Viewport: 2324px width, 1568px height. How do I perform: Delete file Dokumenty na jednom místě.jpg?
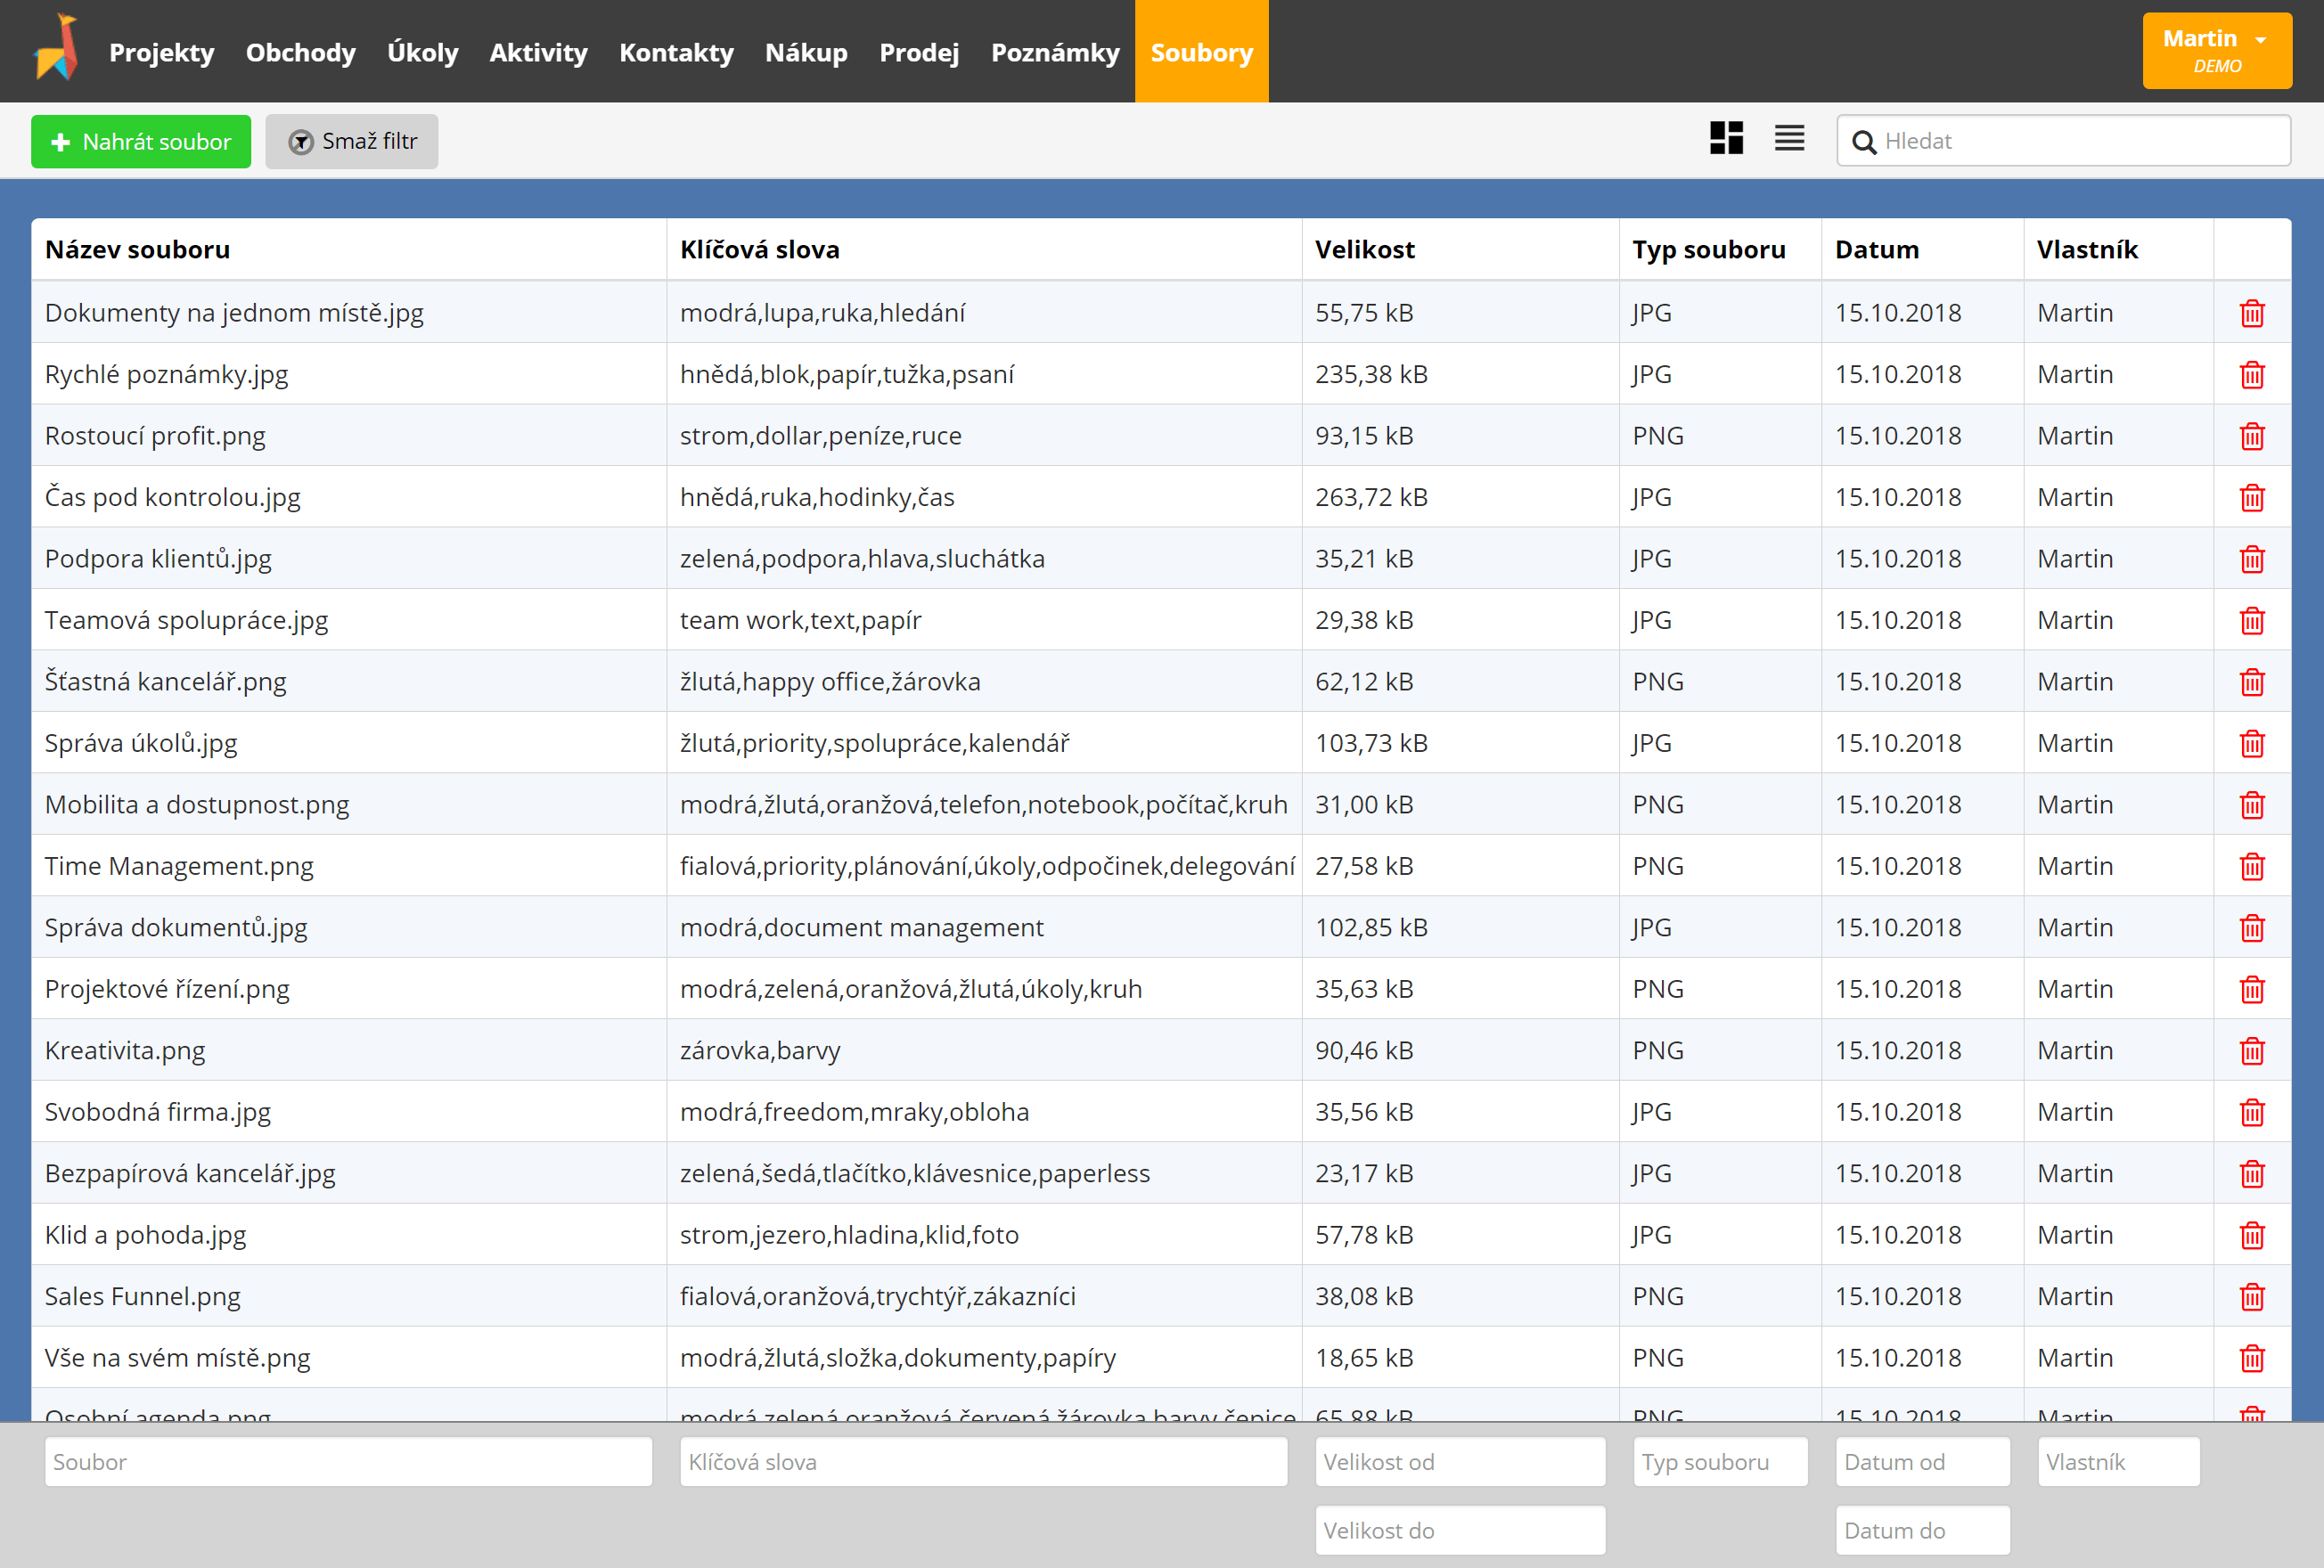tap(2251, 313)
